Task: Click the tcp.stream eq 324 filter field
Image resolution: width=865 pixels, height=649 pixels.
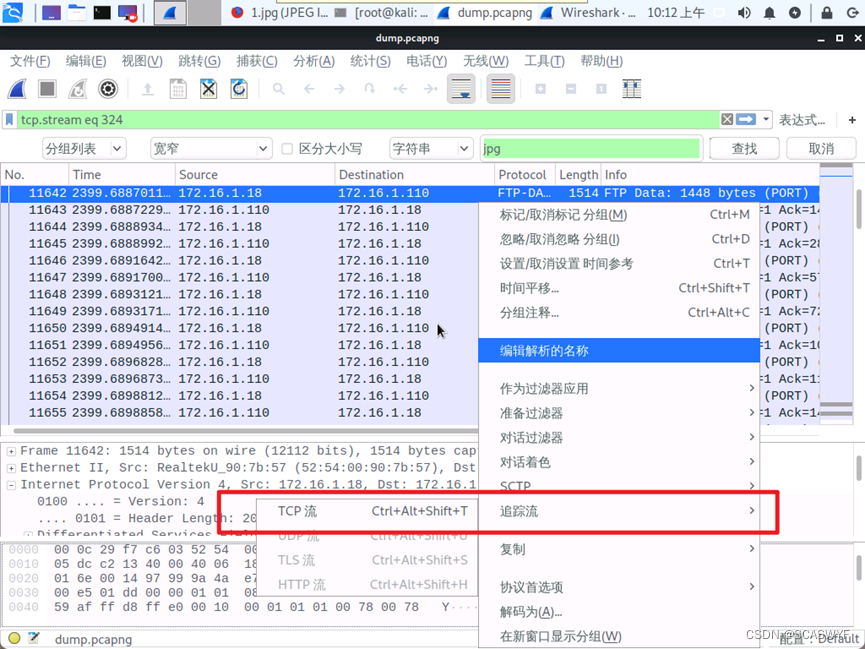Action: pos(369,120)
